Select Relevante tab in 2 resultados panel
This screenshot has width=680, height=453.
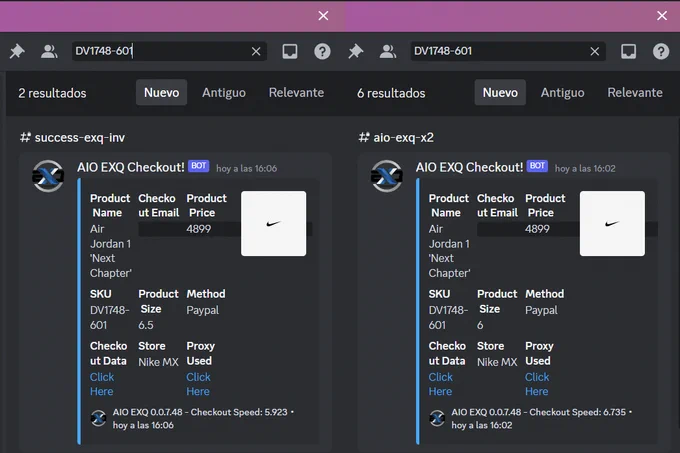(x=296, y=92)
